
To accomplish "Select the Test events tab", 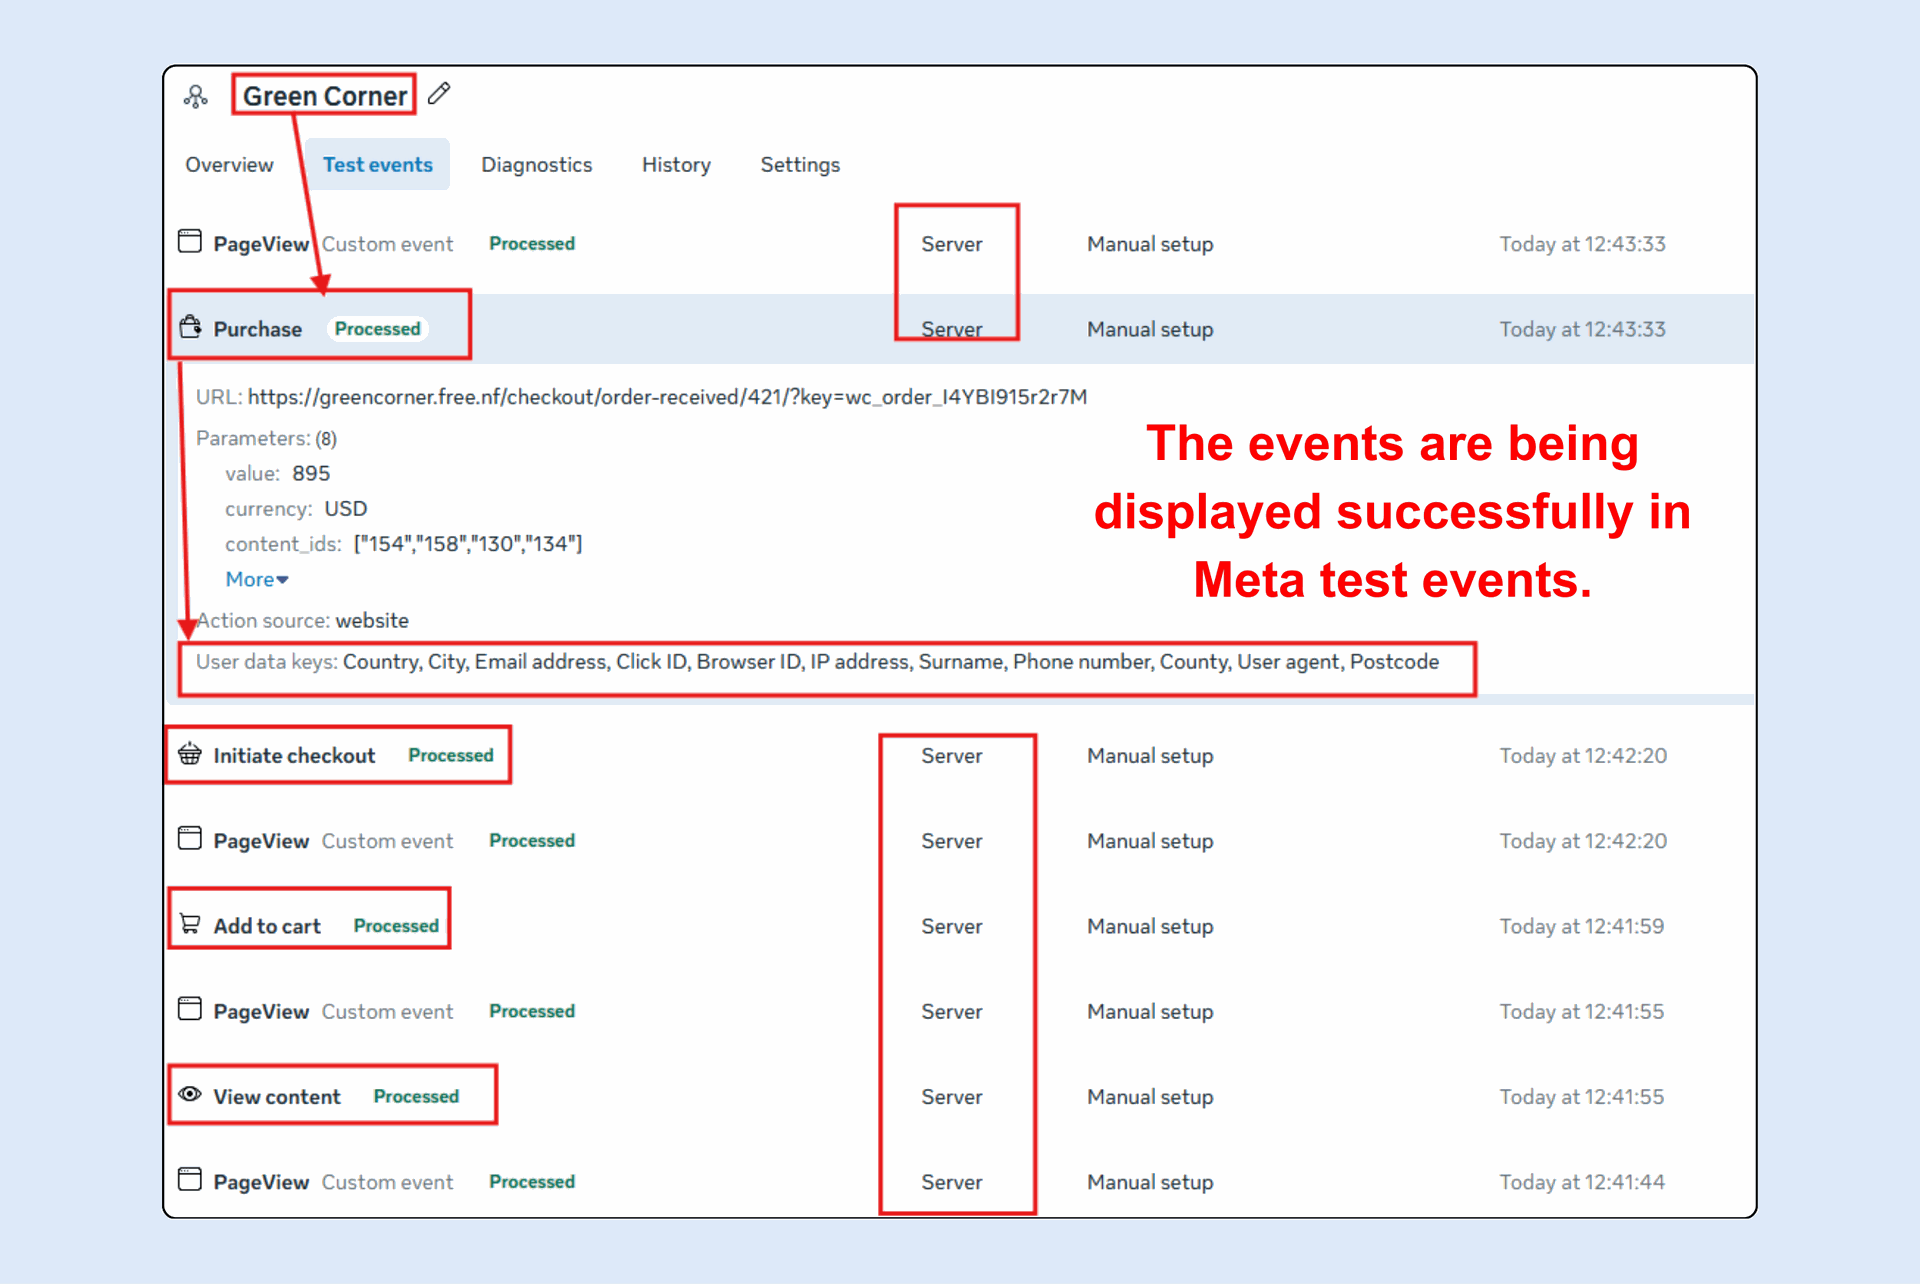I will tap(377, 165).
